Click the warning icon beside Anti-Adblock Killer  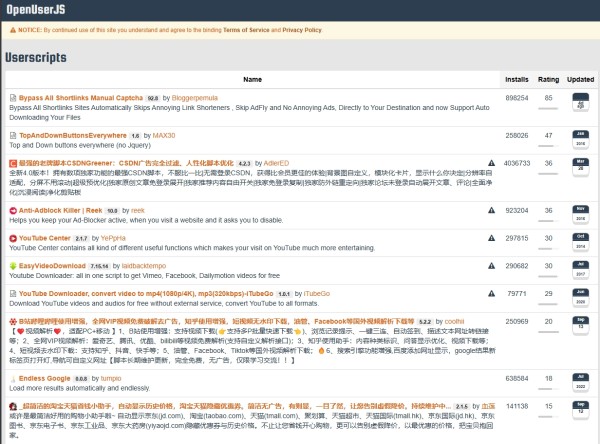tap(491, 210)
